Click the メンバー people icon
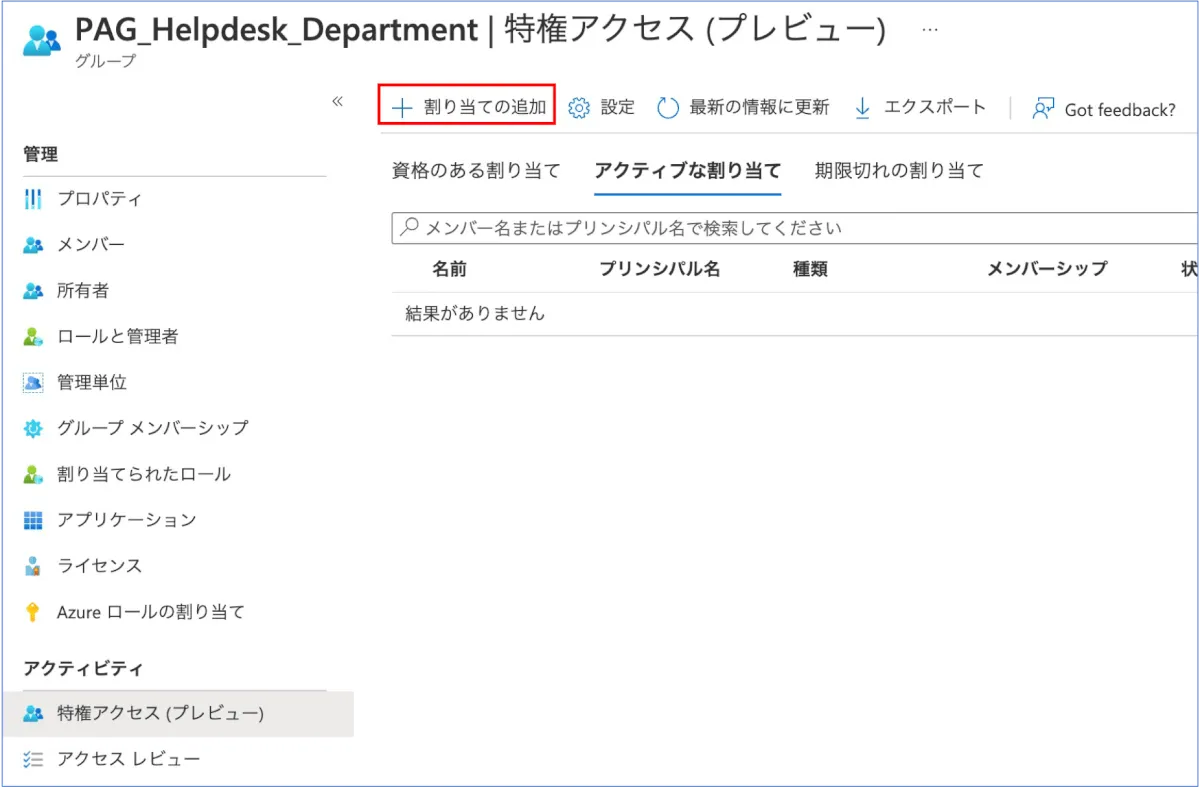 [33, 245]
